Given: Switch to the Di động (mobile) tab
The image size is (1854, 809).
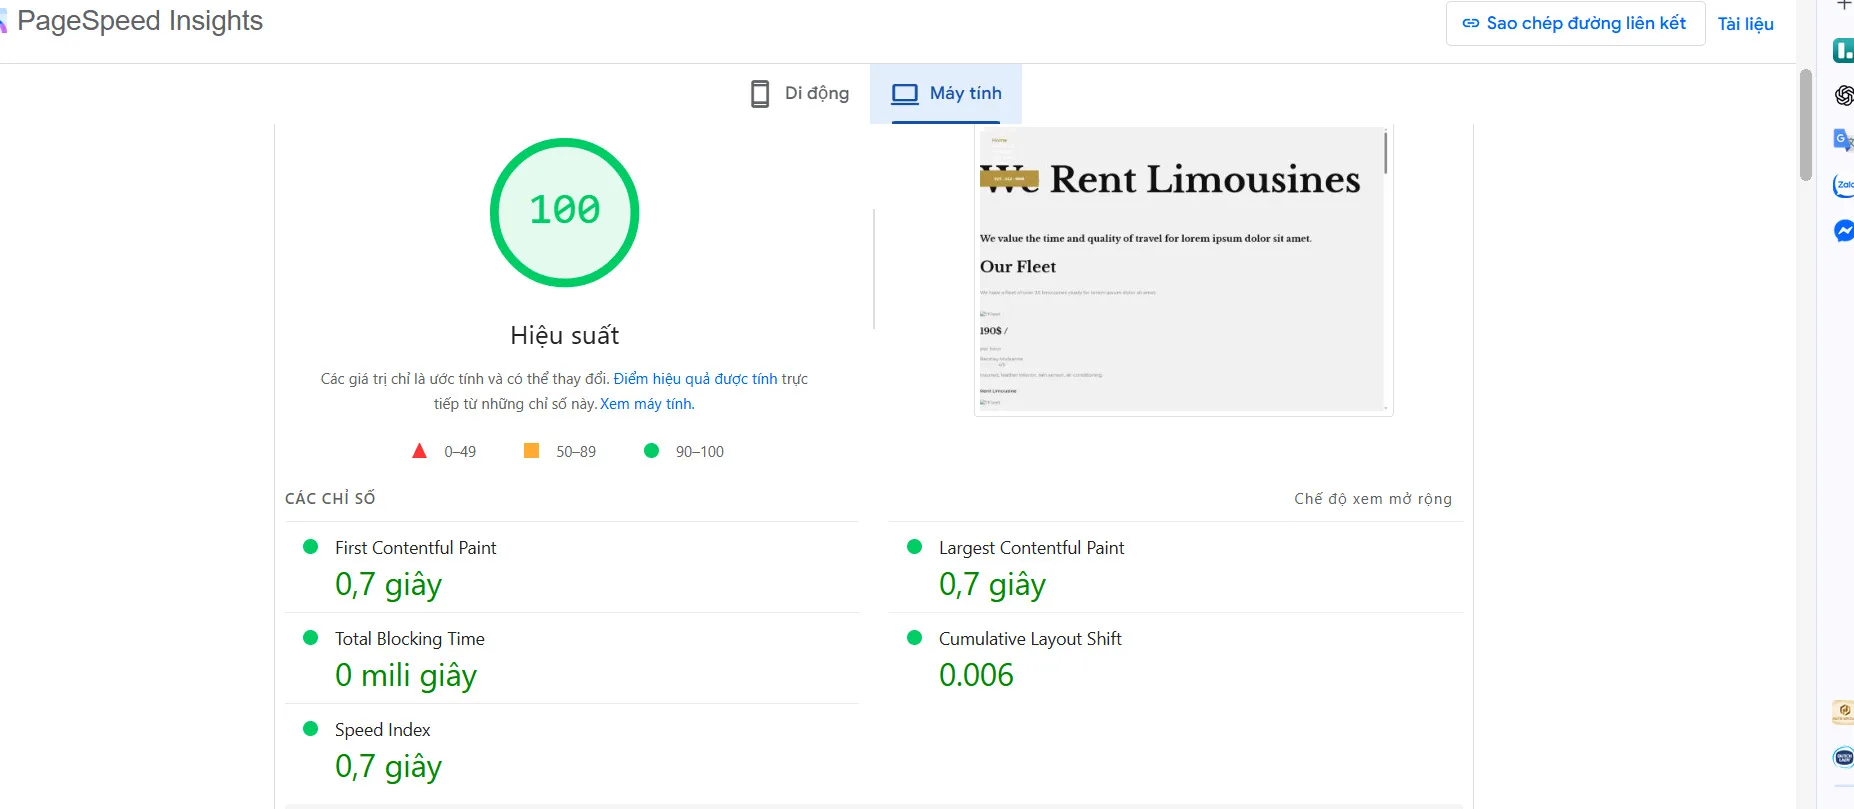Looking at the screenshot, I should [x=800, y=93].
